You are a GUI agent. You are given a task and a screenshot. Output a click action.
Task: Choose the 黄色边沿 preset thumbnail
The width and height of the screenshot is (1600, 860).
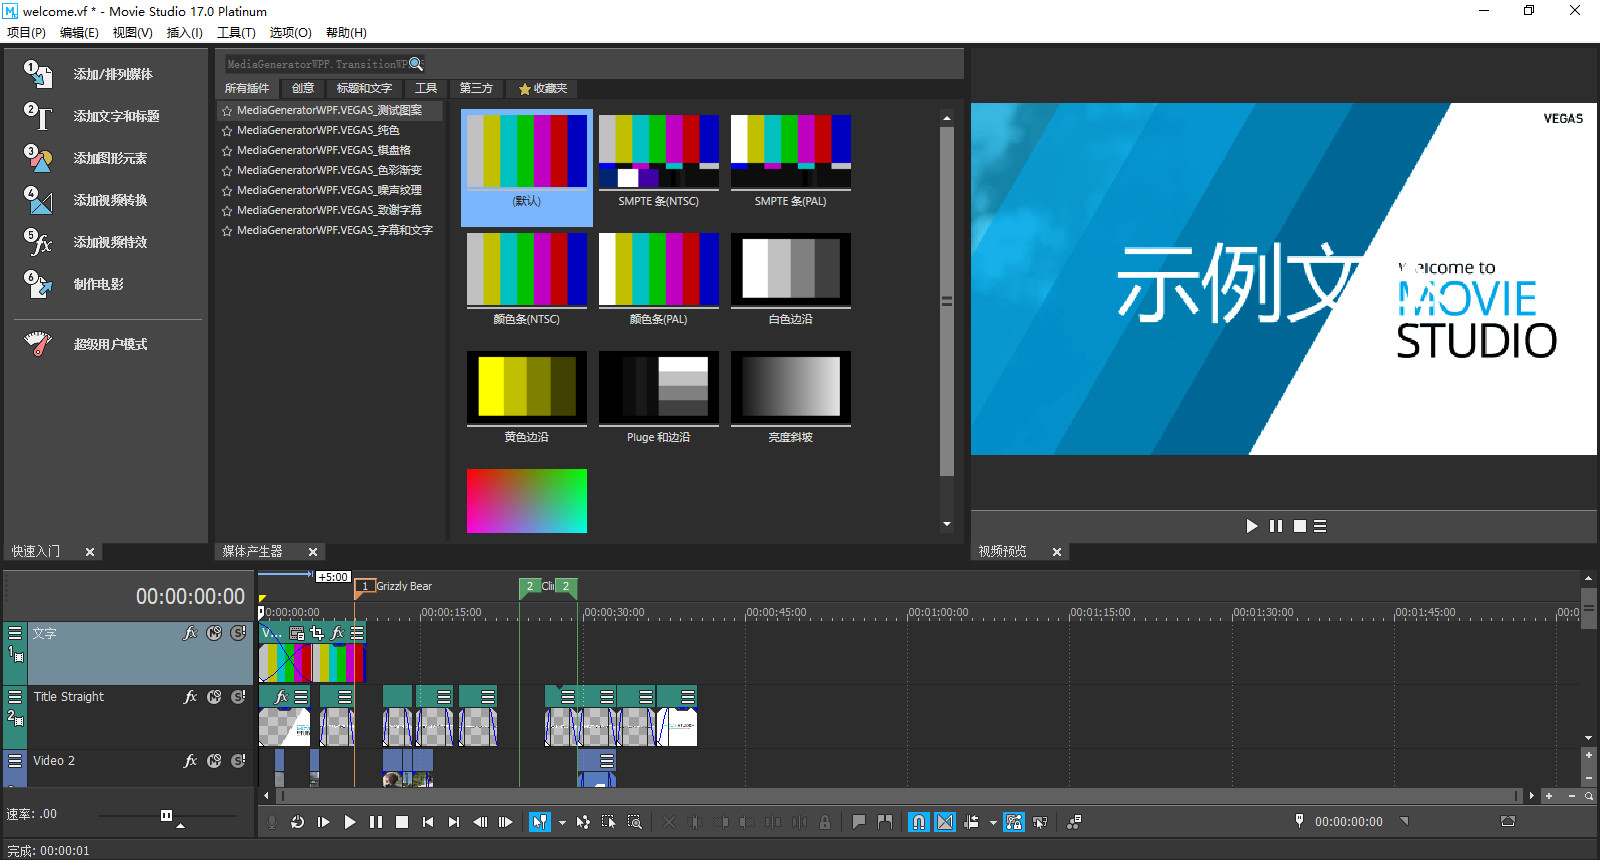[527, 397]
